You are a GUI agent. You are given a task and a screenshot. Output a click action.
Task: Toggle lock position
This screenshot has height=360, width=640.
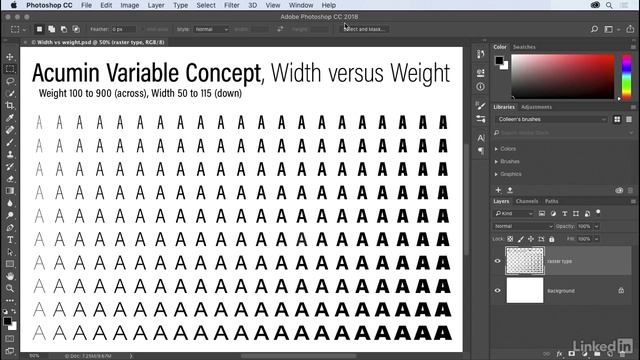[x=531, y=239]
